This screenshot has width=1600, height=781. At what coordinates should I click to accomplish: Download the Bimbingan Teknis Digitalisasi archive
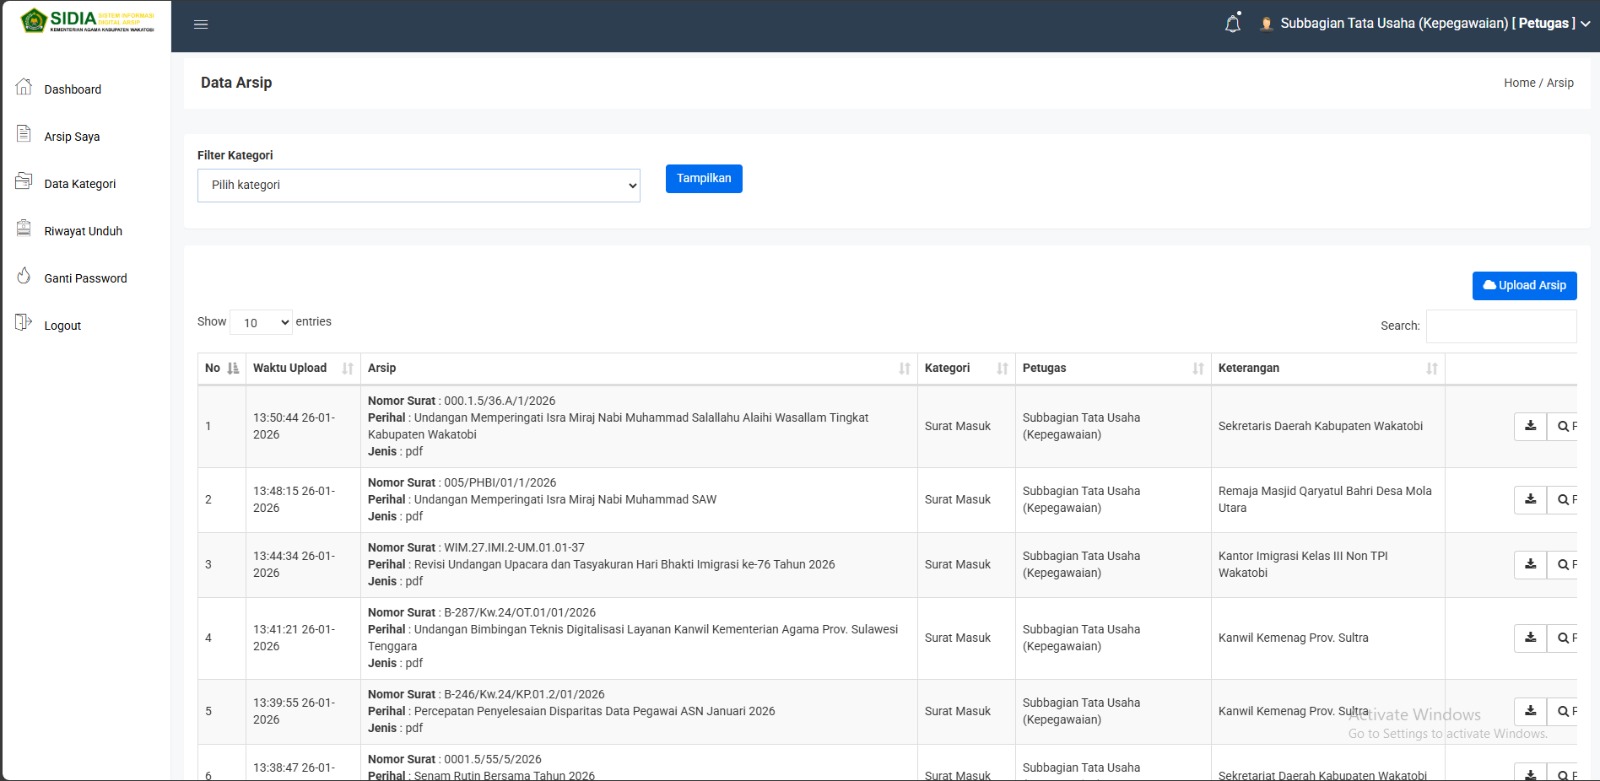click(x=1530, y=638)
